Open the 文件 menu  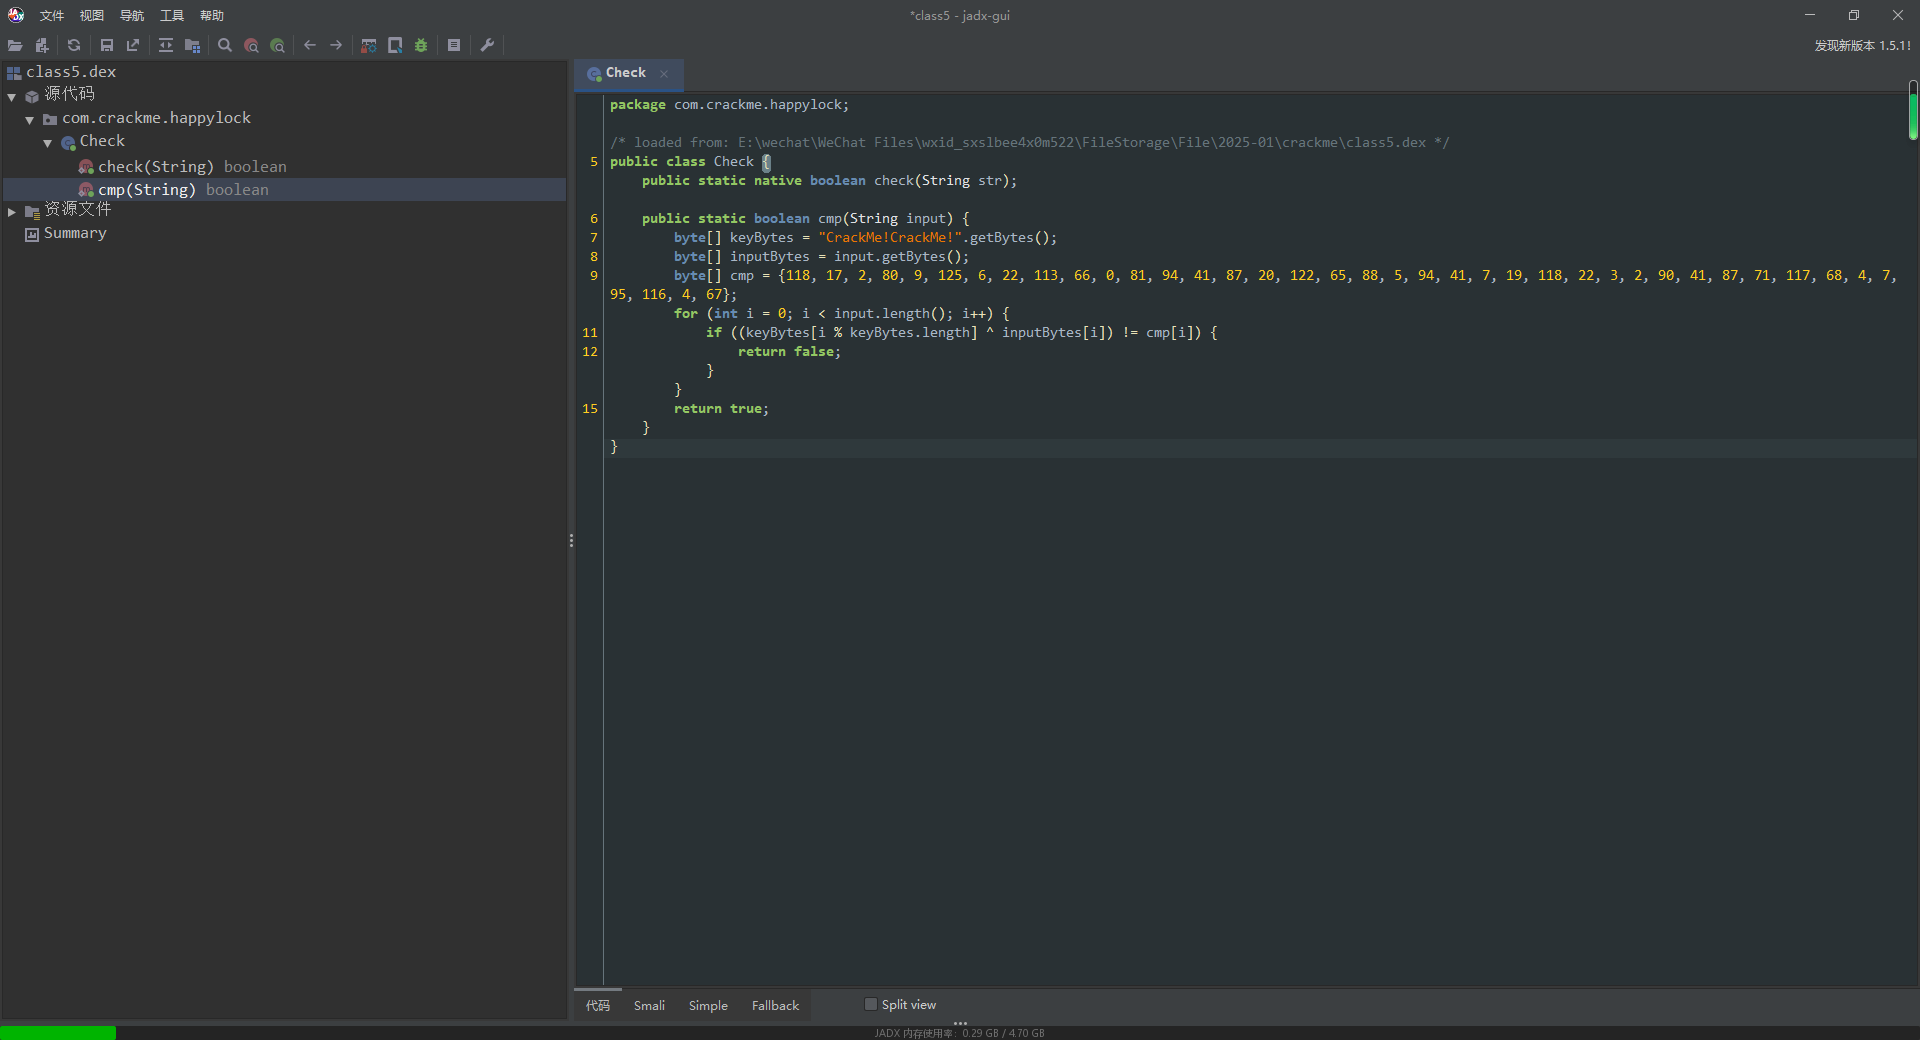coord(52,16)
